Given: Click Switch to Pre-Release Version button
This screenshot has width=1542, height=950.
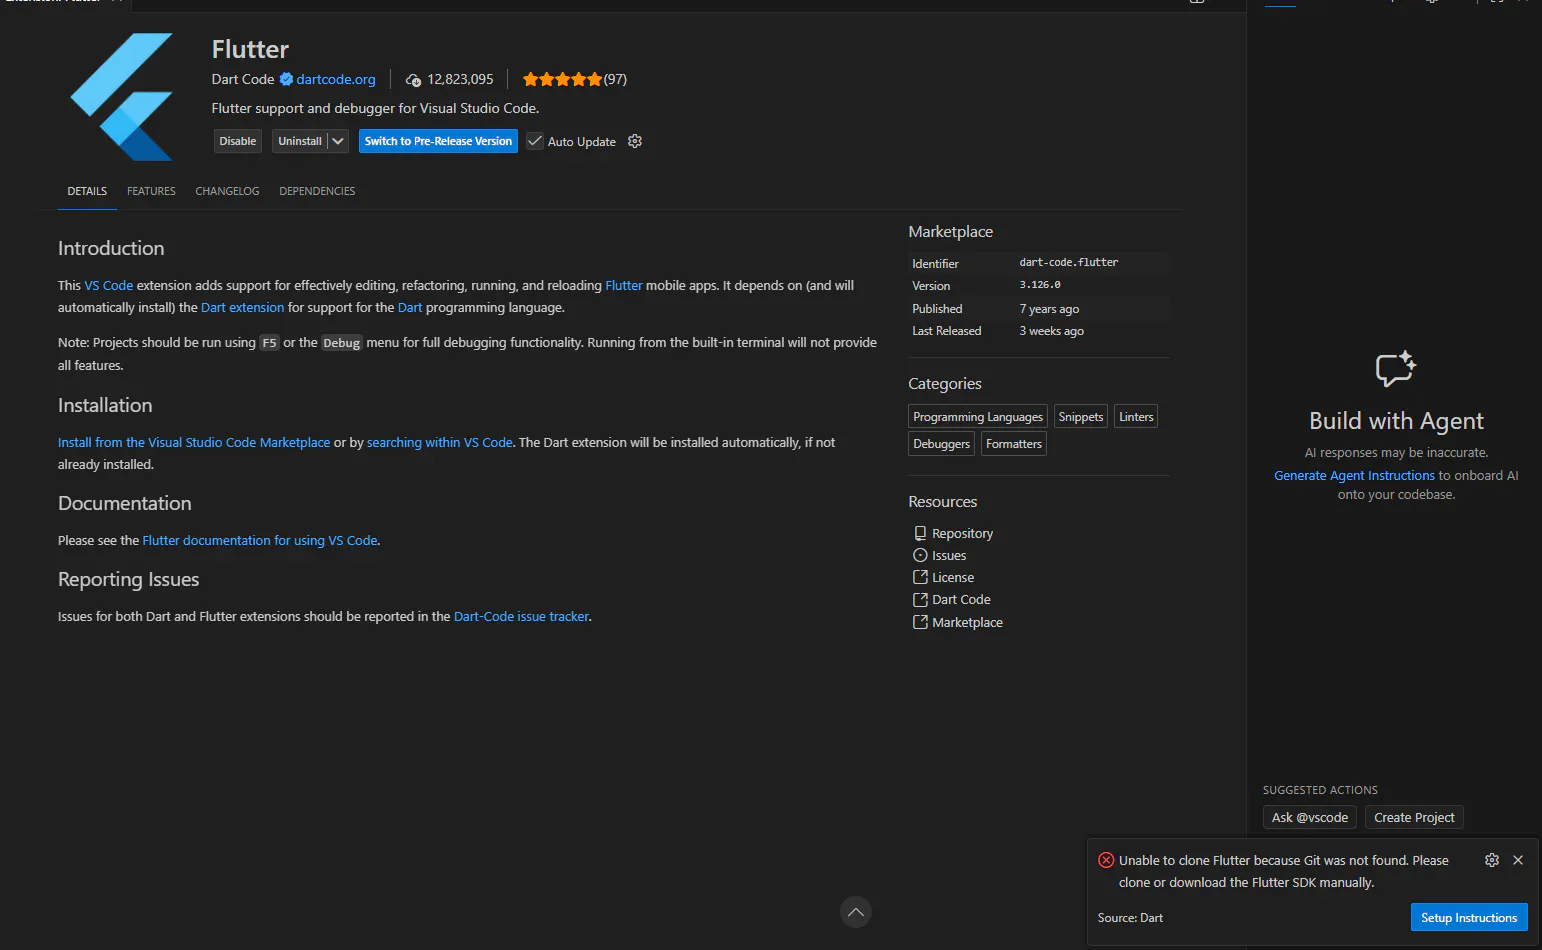Looking at the screenshot, I should tap(438, 141).
